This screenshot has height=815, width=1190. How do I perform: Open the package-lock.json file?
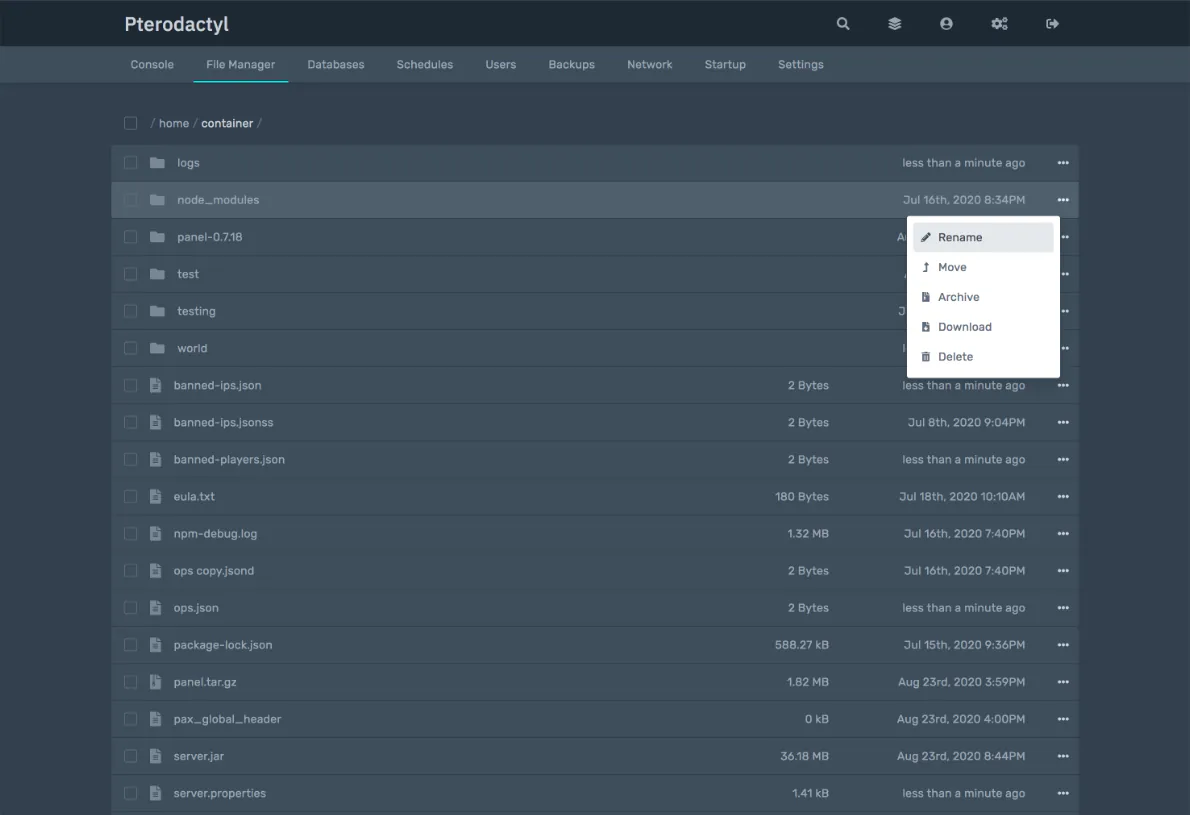click(223, 645)
